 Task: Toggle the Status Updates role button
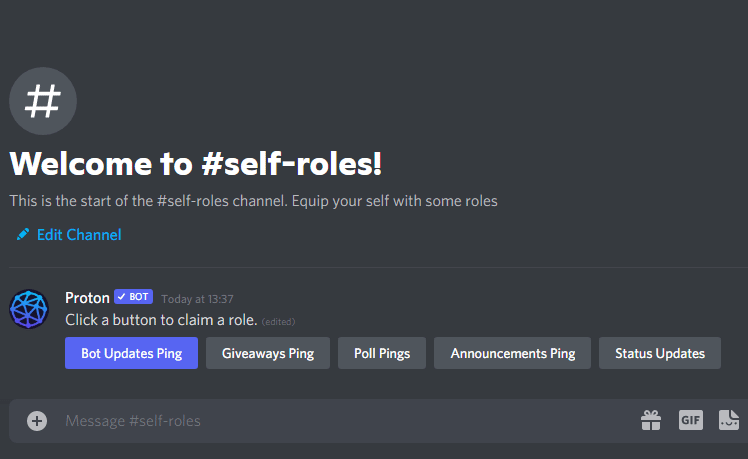pos(660,353)
